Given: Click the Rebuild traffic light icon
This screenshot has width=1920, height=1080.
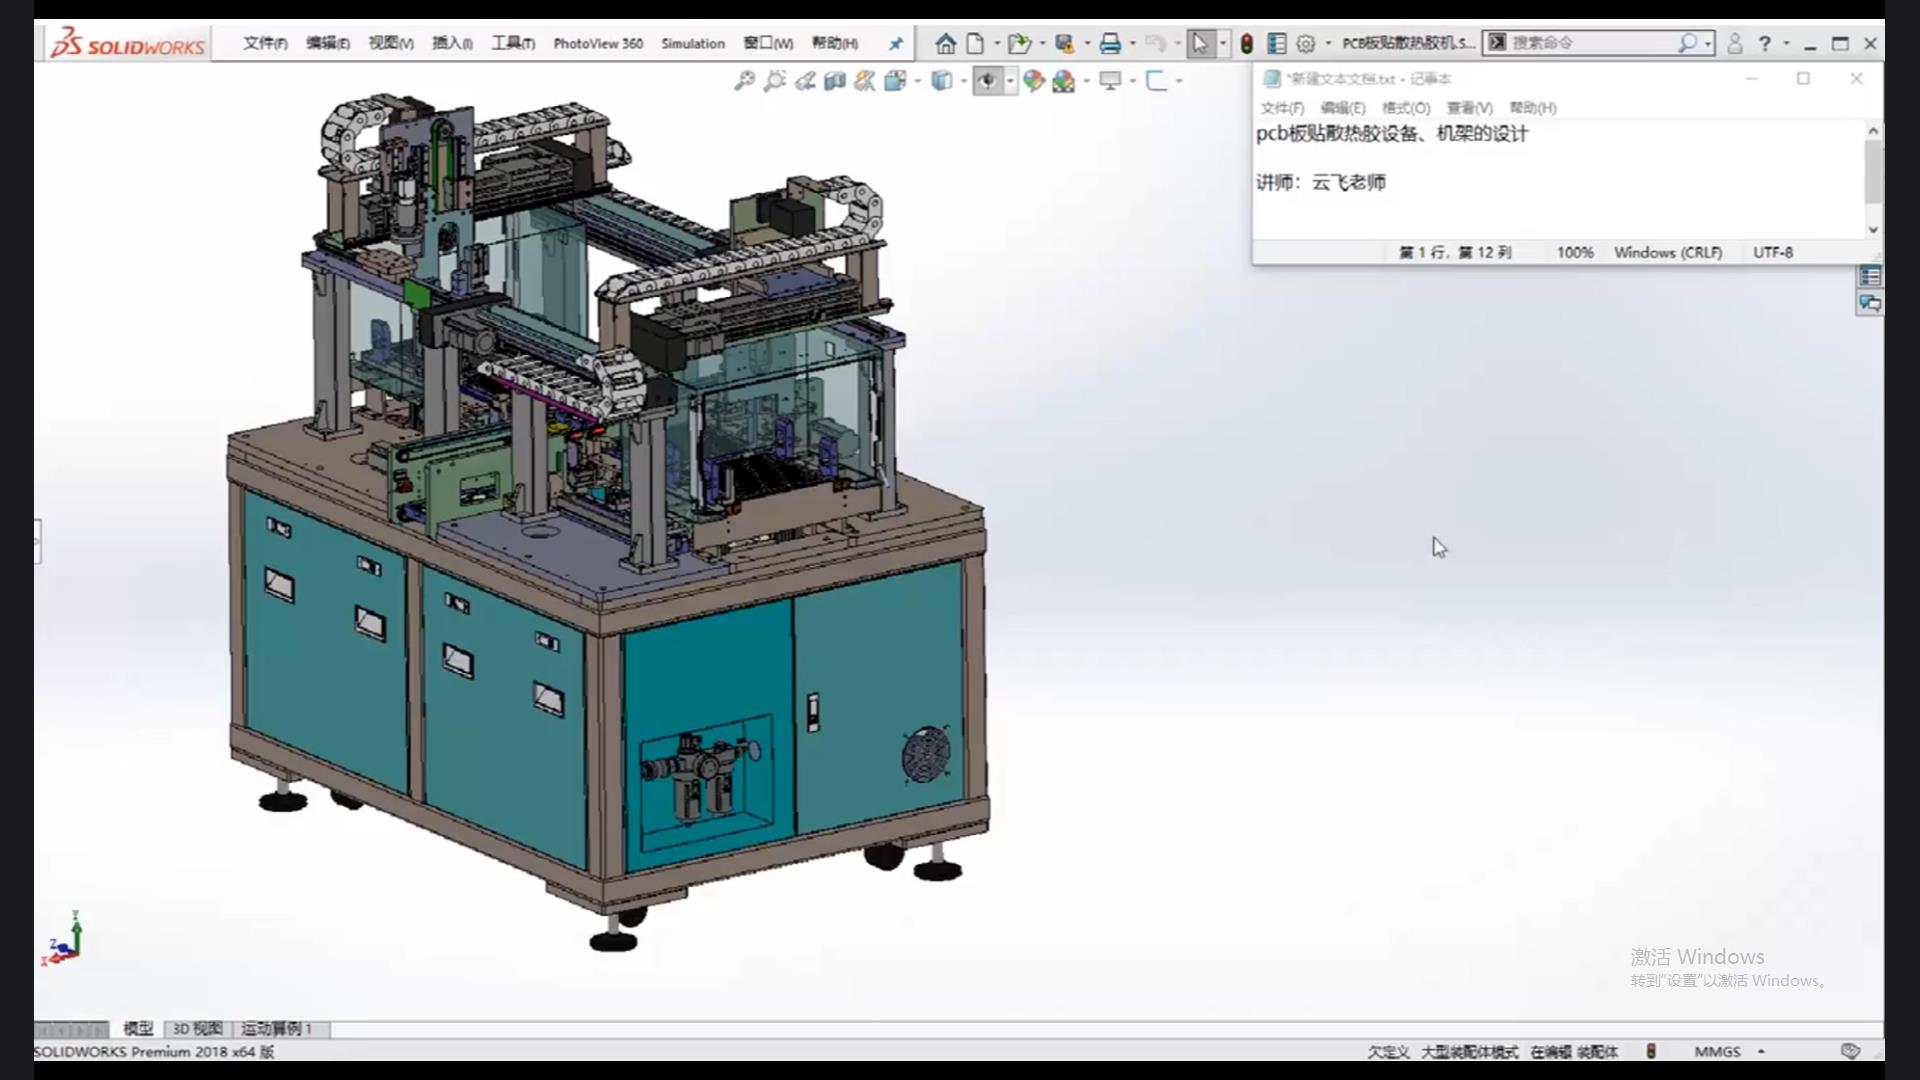Looking at the screenshot, I should click(x=1247, y=43).
